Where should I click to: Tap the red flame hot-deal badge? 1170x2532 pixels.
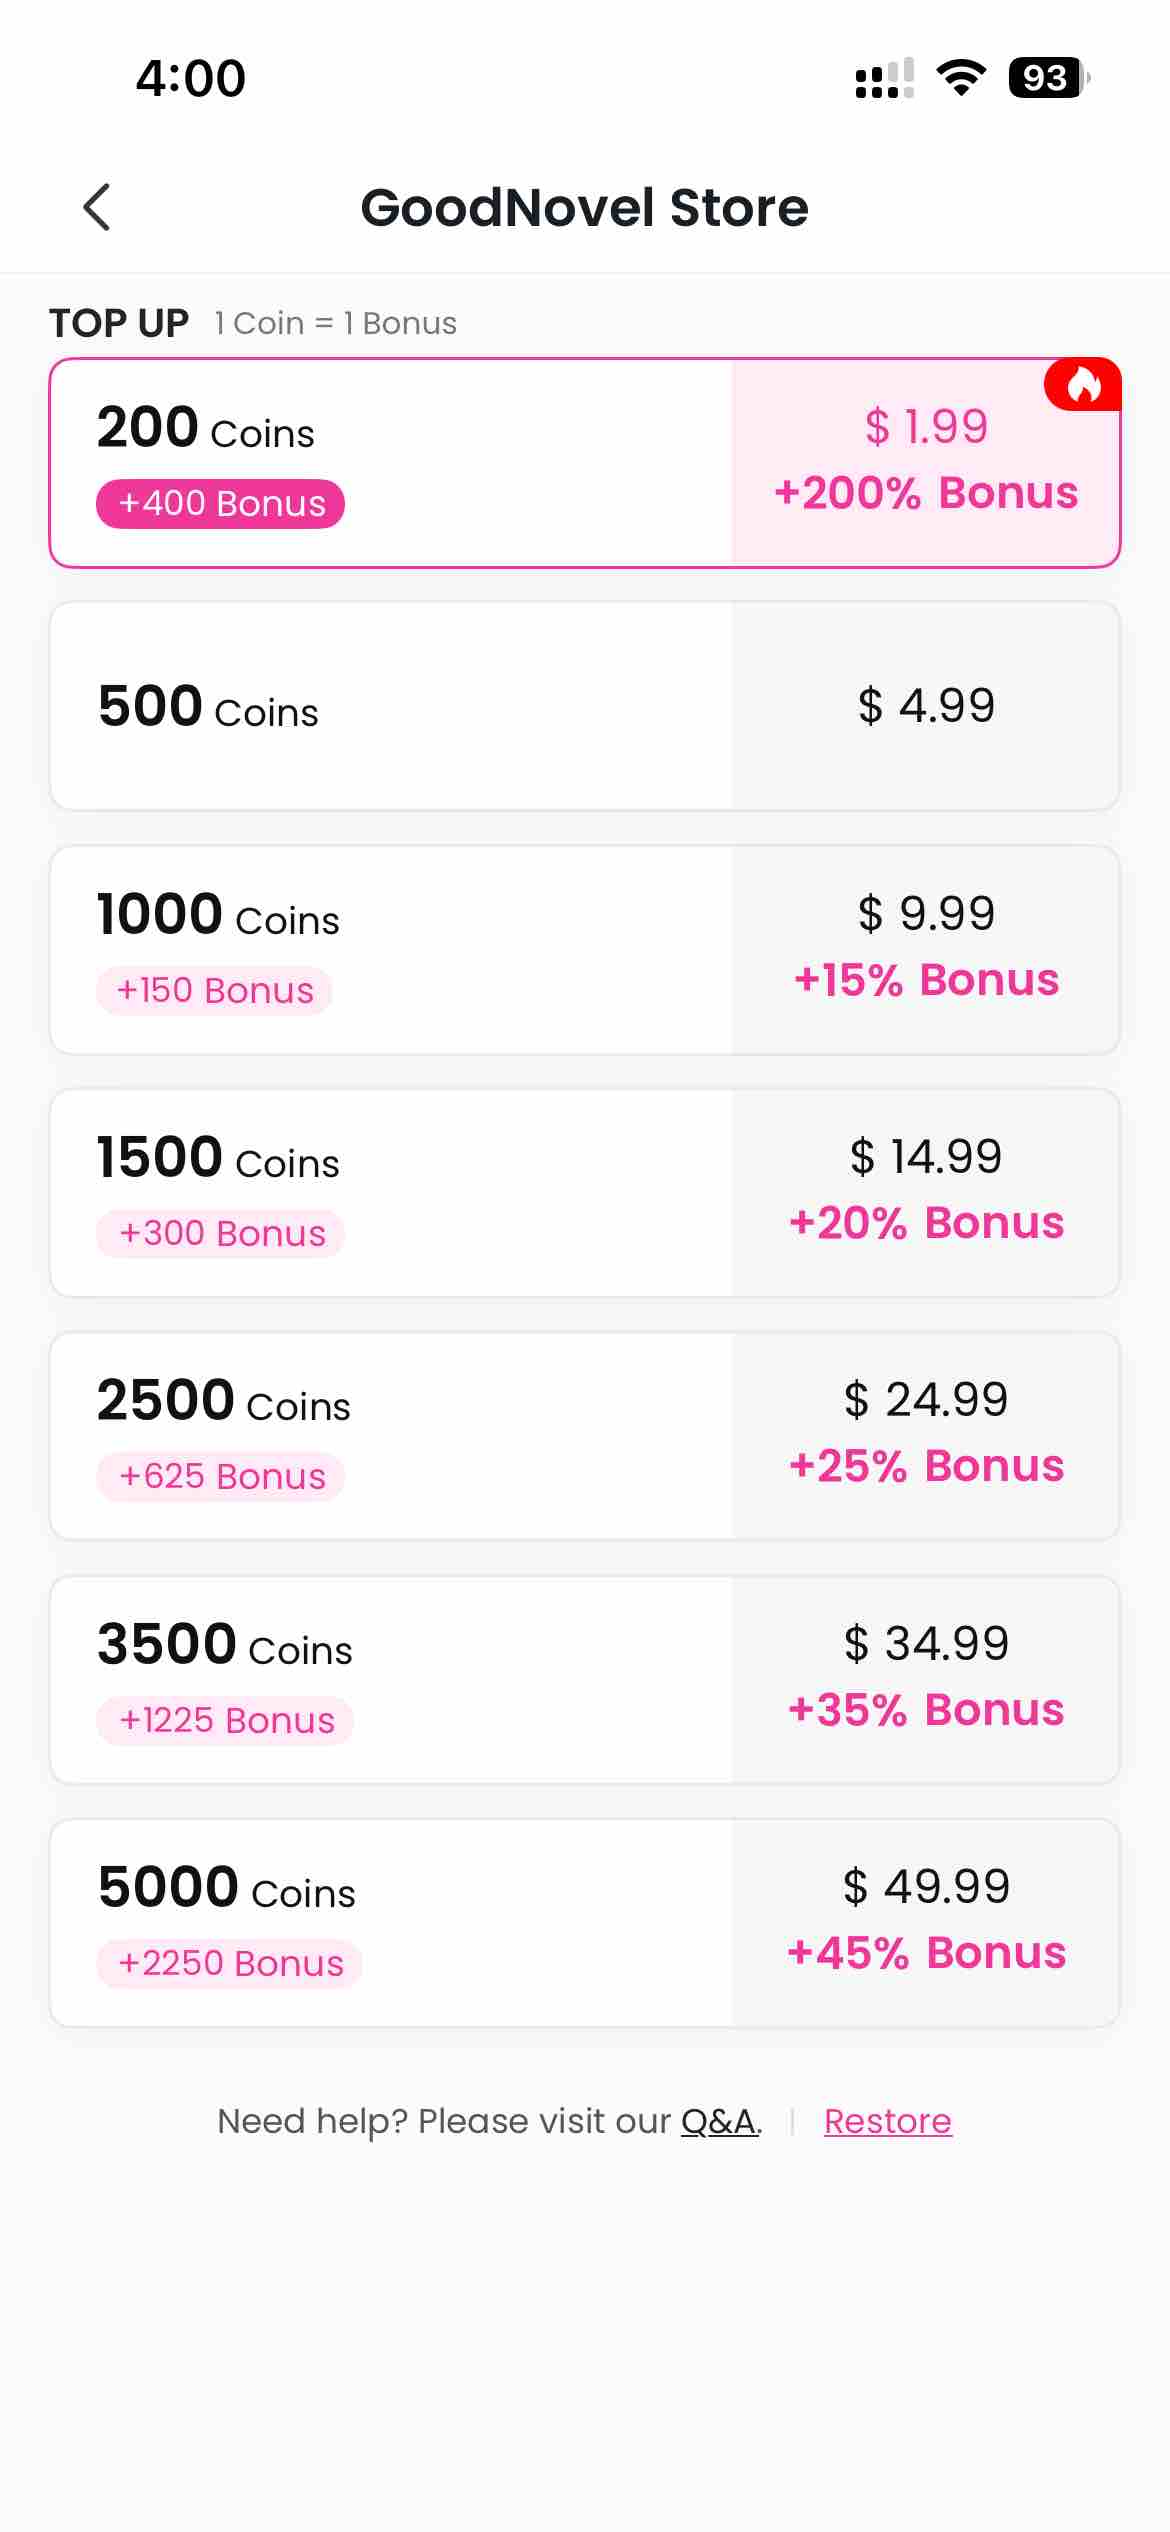point(1083,385)
